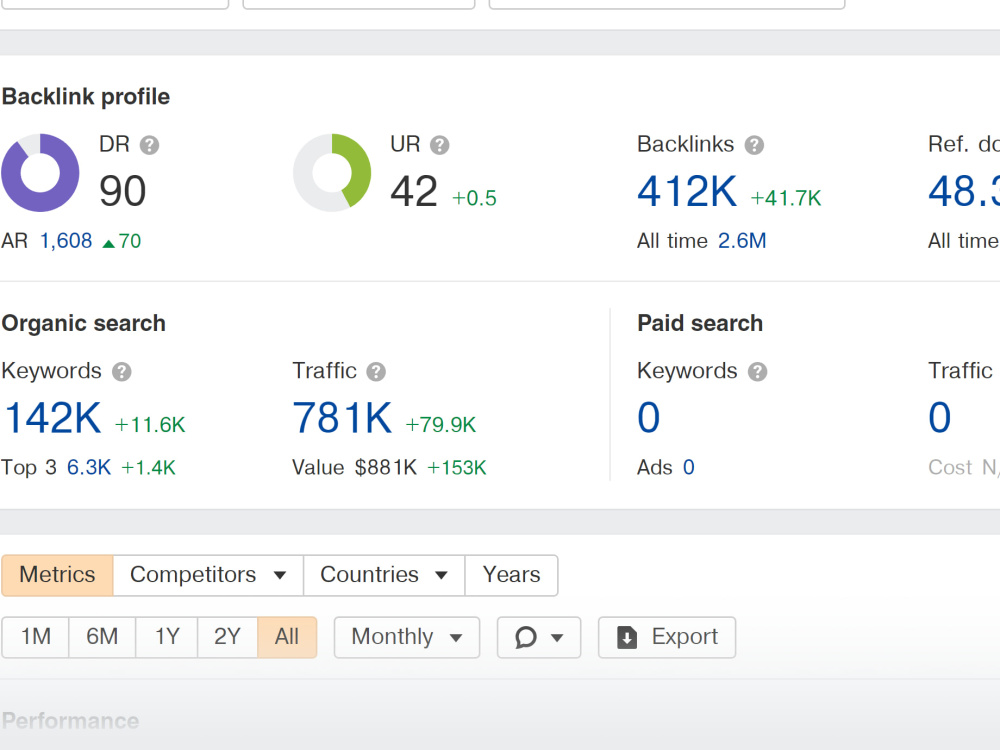Click the Paid search heading
Screen dimensions: 1000x750
pyautogui.click(x=700, y=323)
